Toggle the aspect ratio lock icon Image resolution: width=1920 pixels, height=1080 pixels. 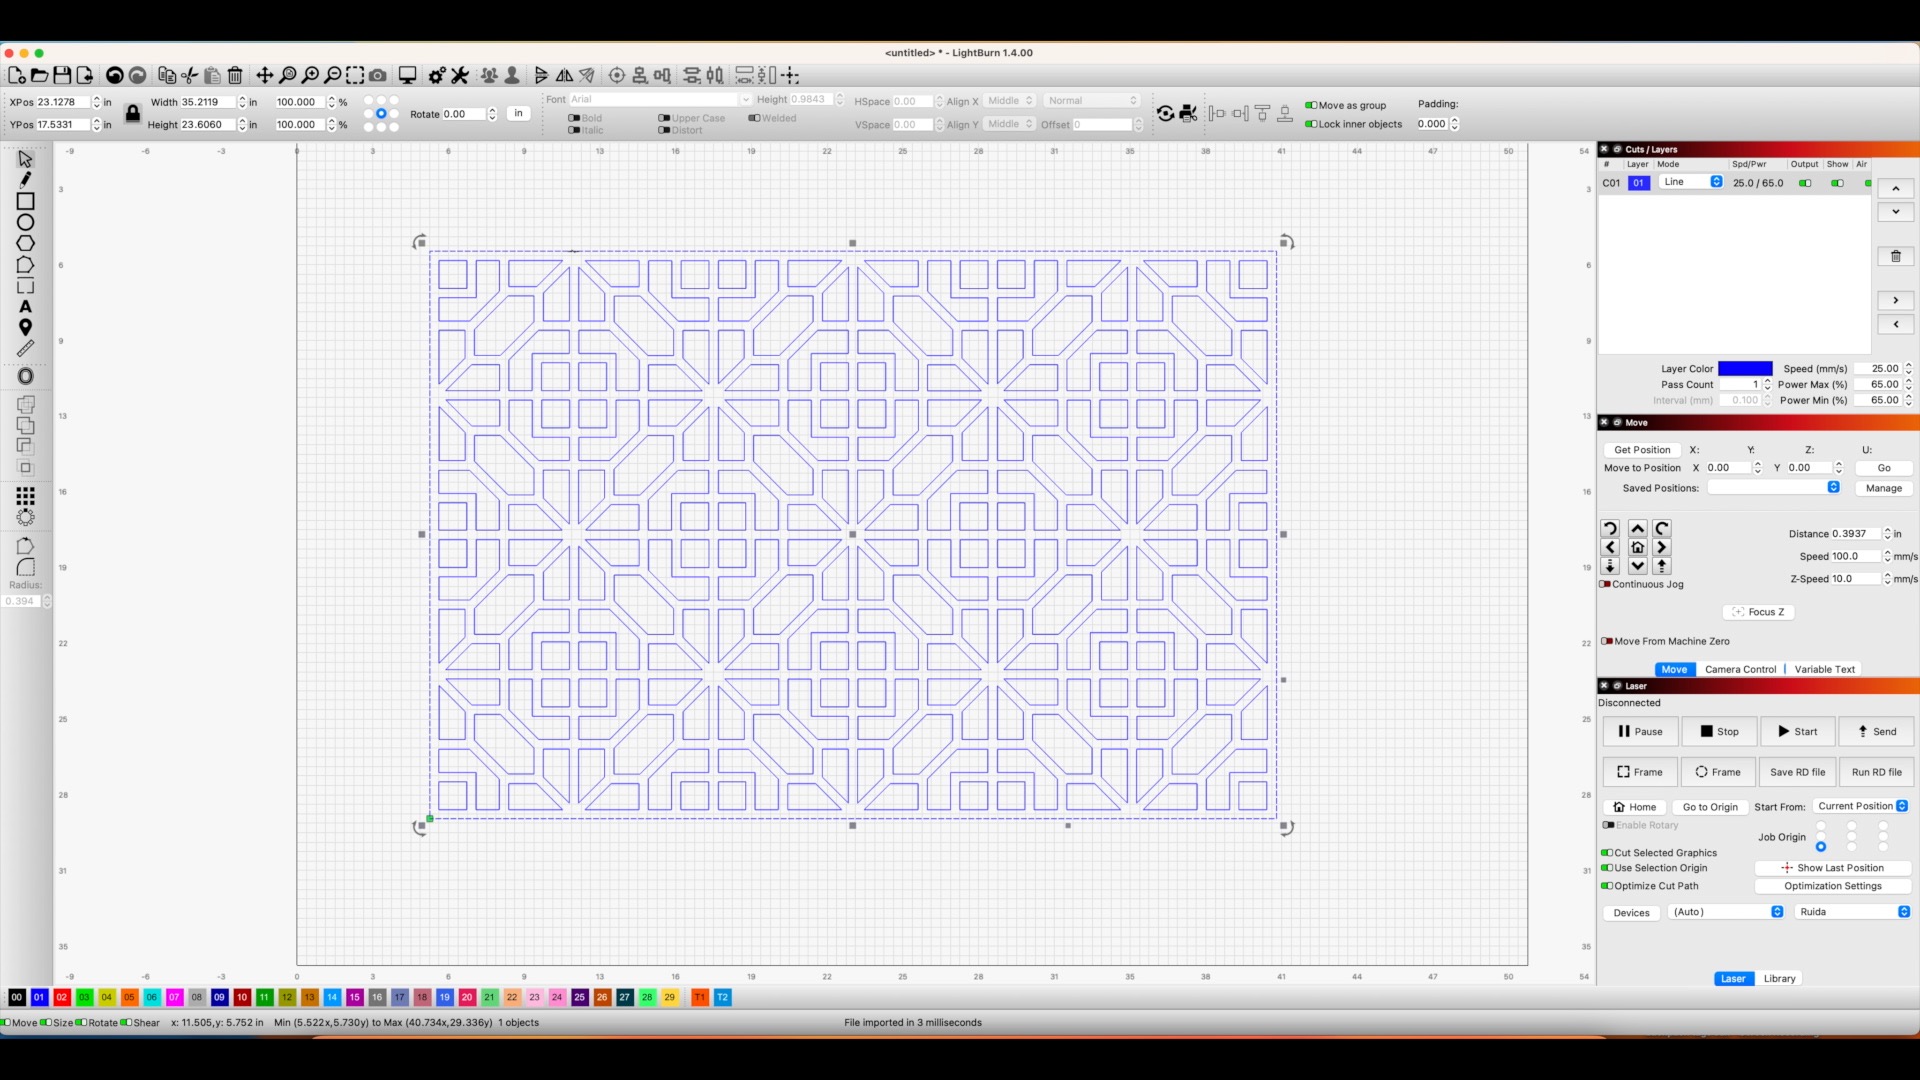pyautogui.click(x=133, y=113)
